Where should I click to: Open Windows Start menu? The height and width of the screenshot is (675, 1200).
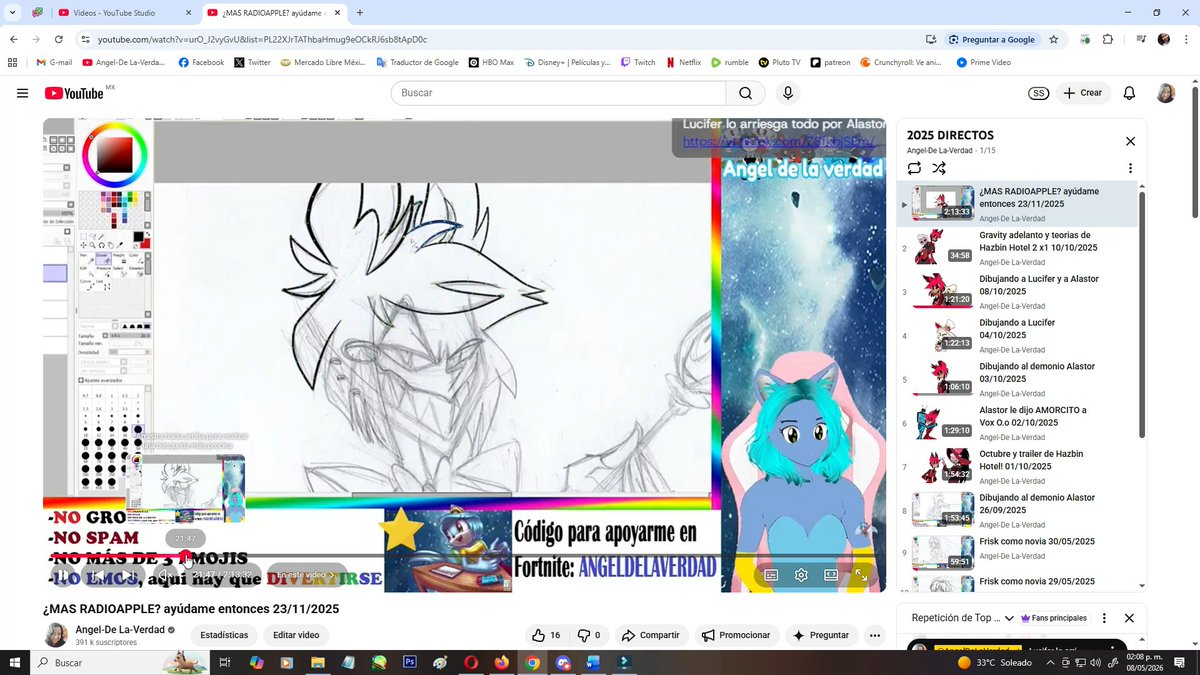14,662
